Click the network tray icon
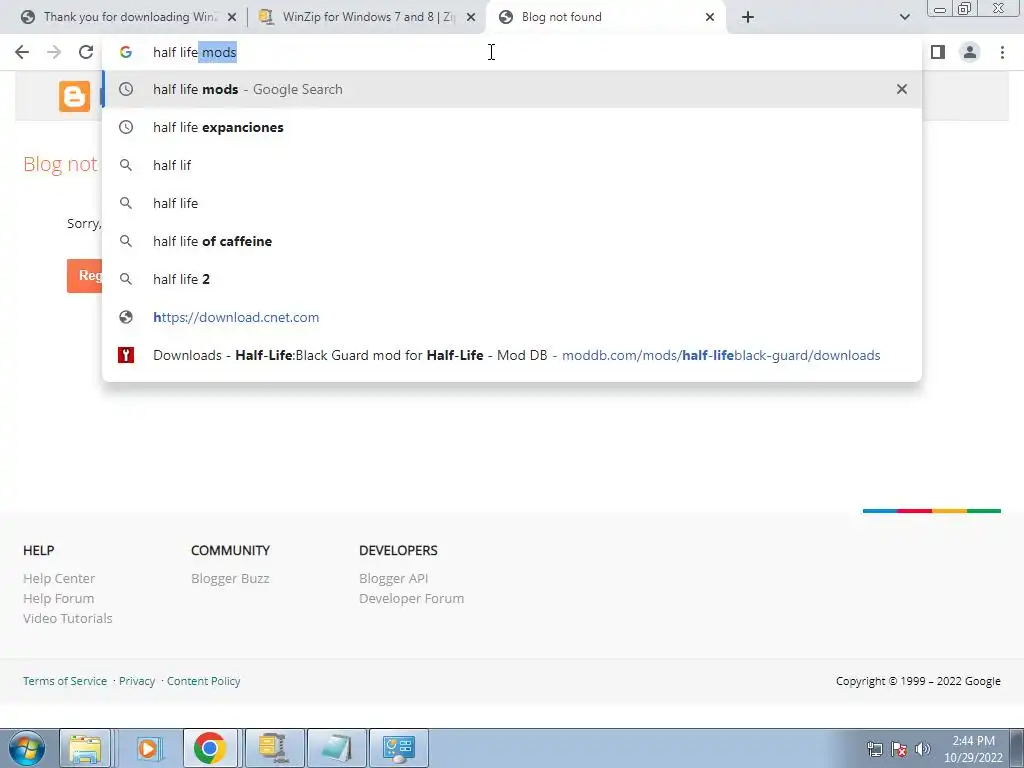Viewport: 1024px width, 768px height. (874, 749)
